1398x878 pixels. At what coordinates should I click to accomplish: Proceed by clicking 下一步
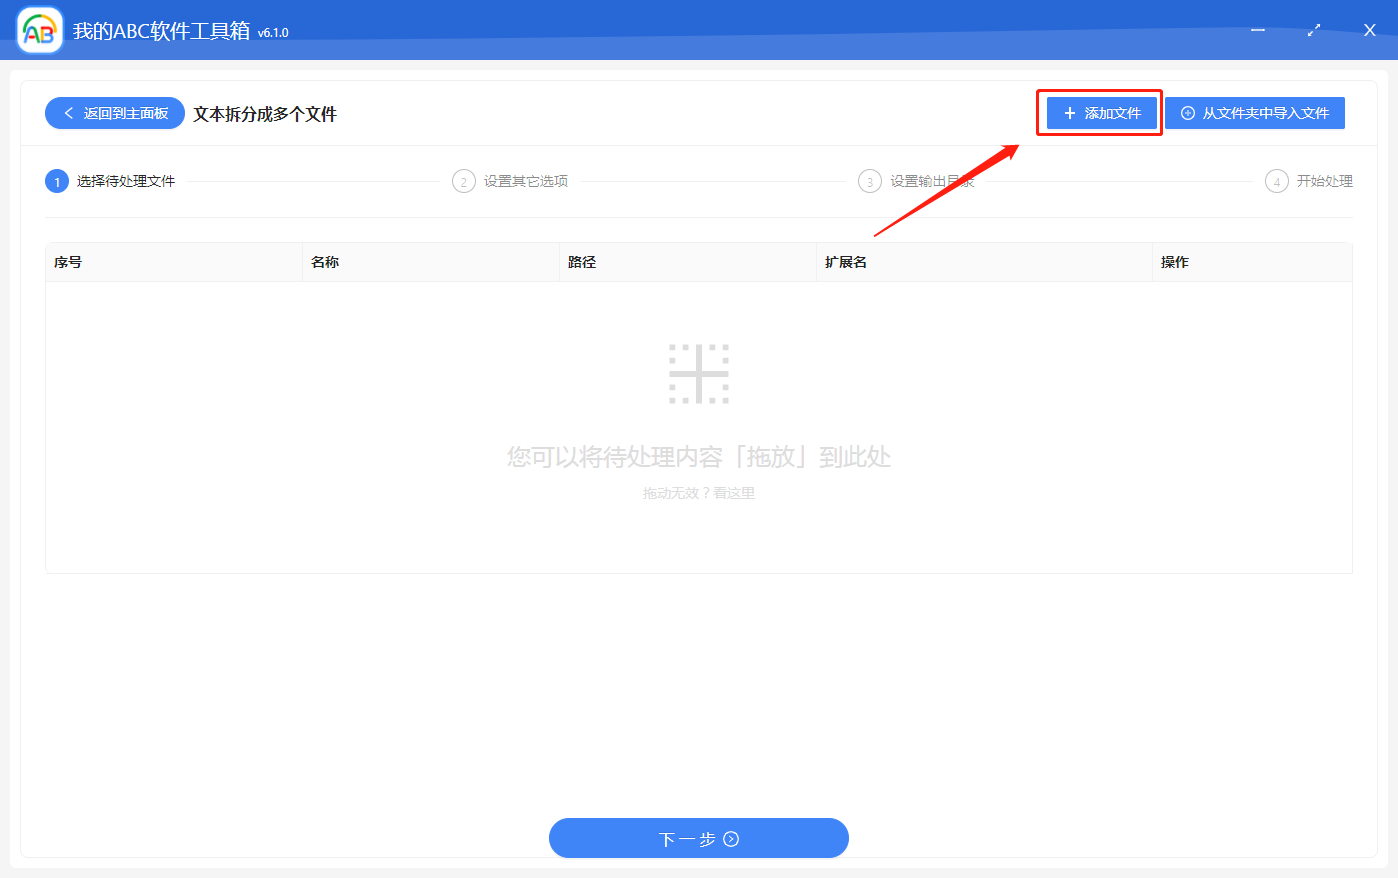(x=699, y=838)
